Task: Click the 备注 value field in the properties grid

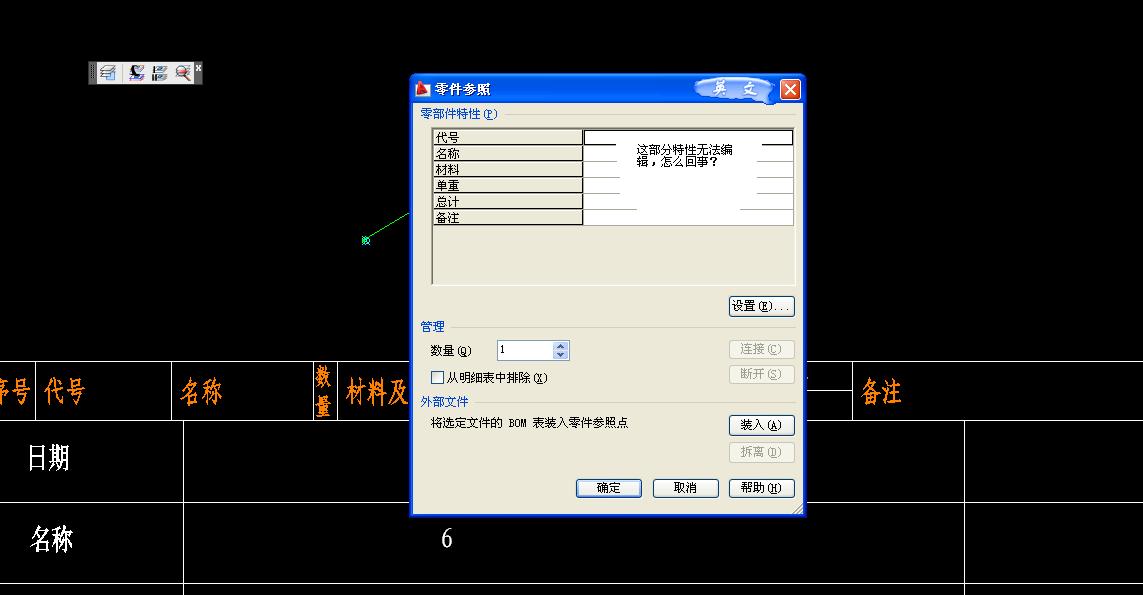Action: [x=688, y=217]
